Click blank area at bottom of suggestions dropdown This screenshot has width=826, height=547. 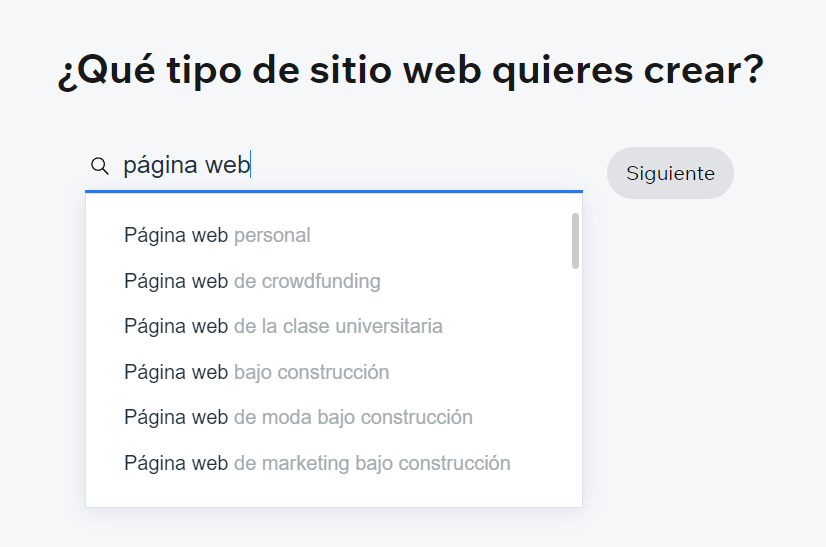point(330,495)
